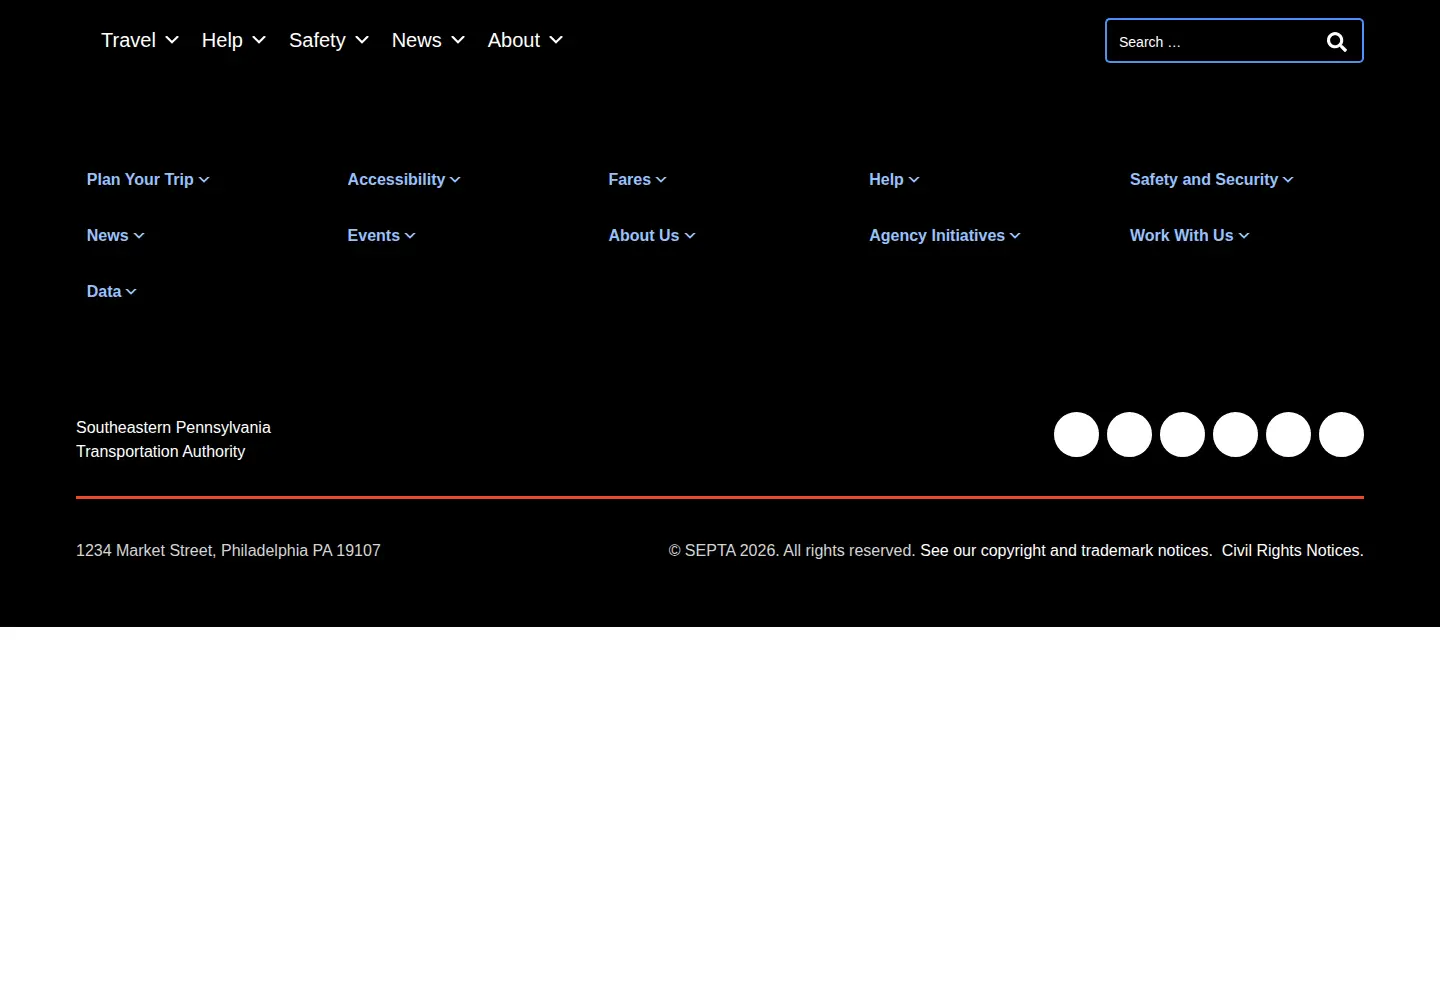
Task: Expand the Accessibility footer section
Action: click(x=404, y=180)
